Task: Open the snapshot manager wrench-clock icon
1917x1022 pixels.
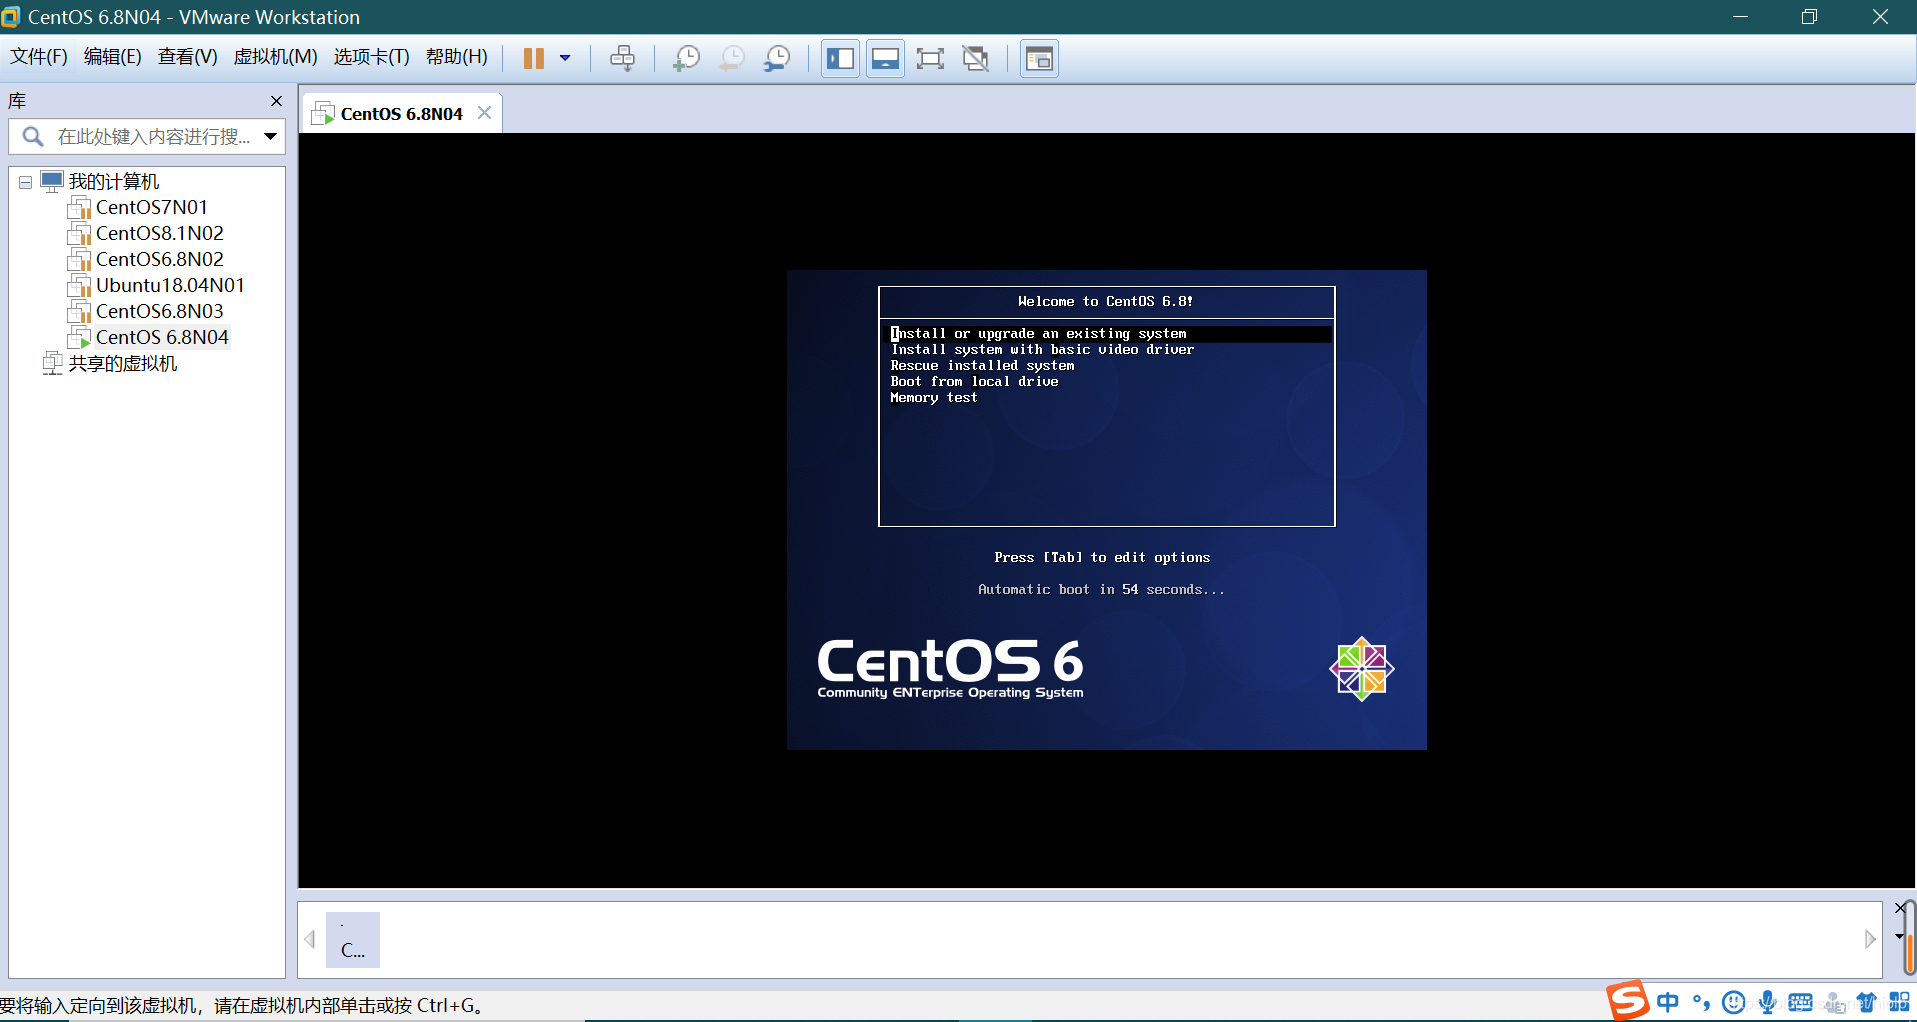Action: [x=777, y=58]
